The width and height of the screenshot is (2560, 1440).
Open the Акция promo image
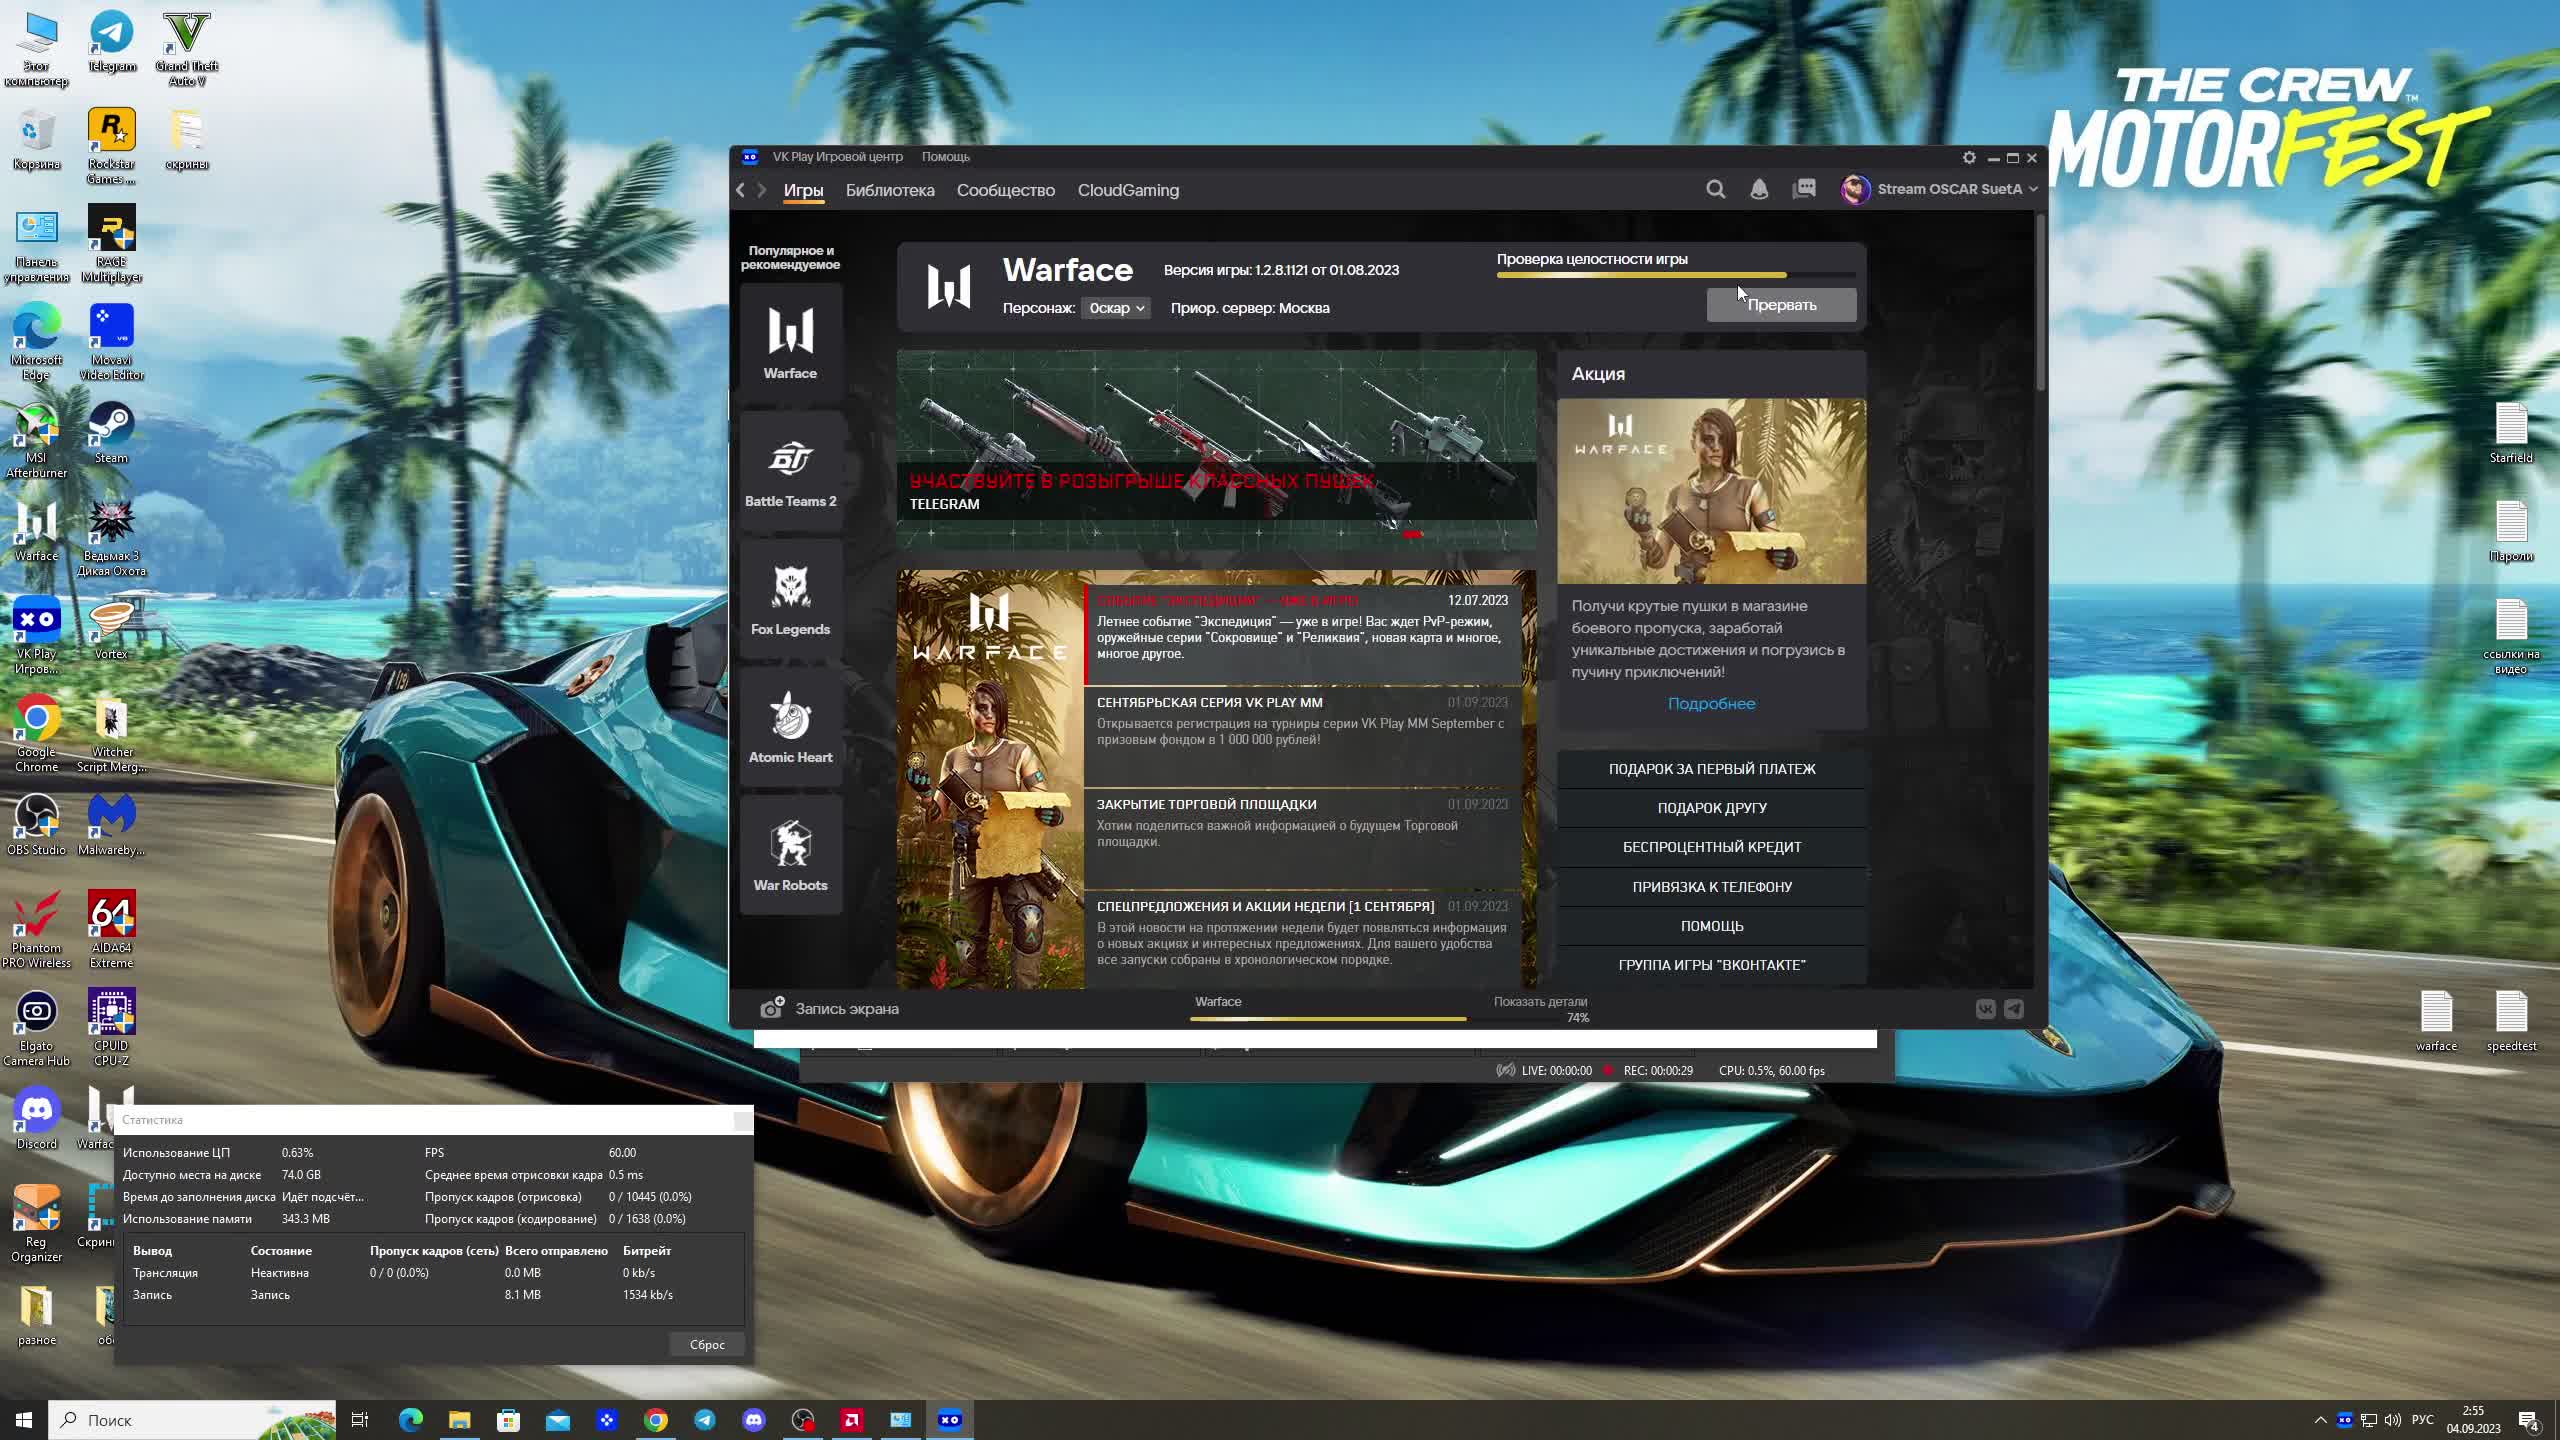[x=1711, y=491]
